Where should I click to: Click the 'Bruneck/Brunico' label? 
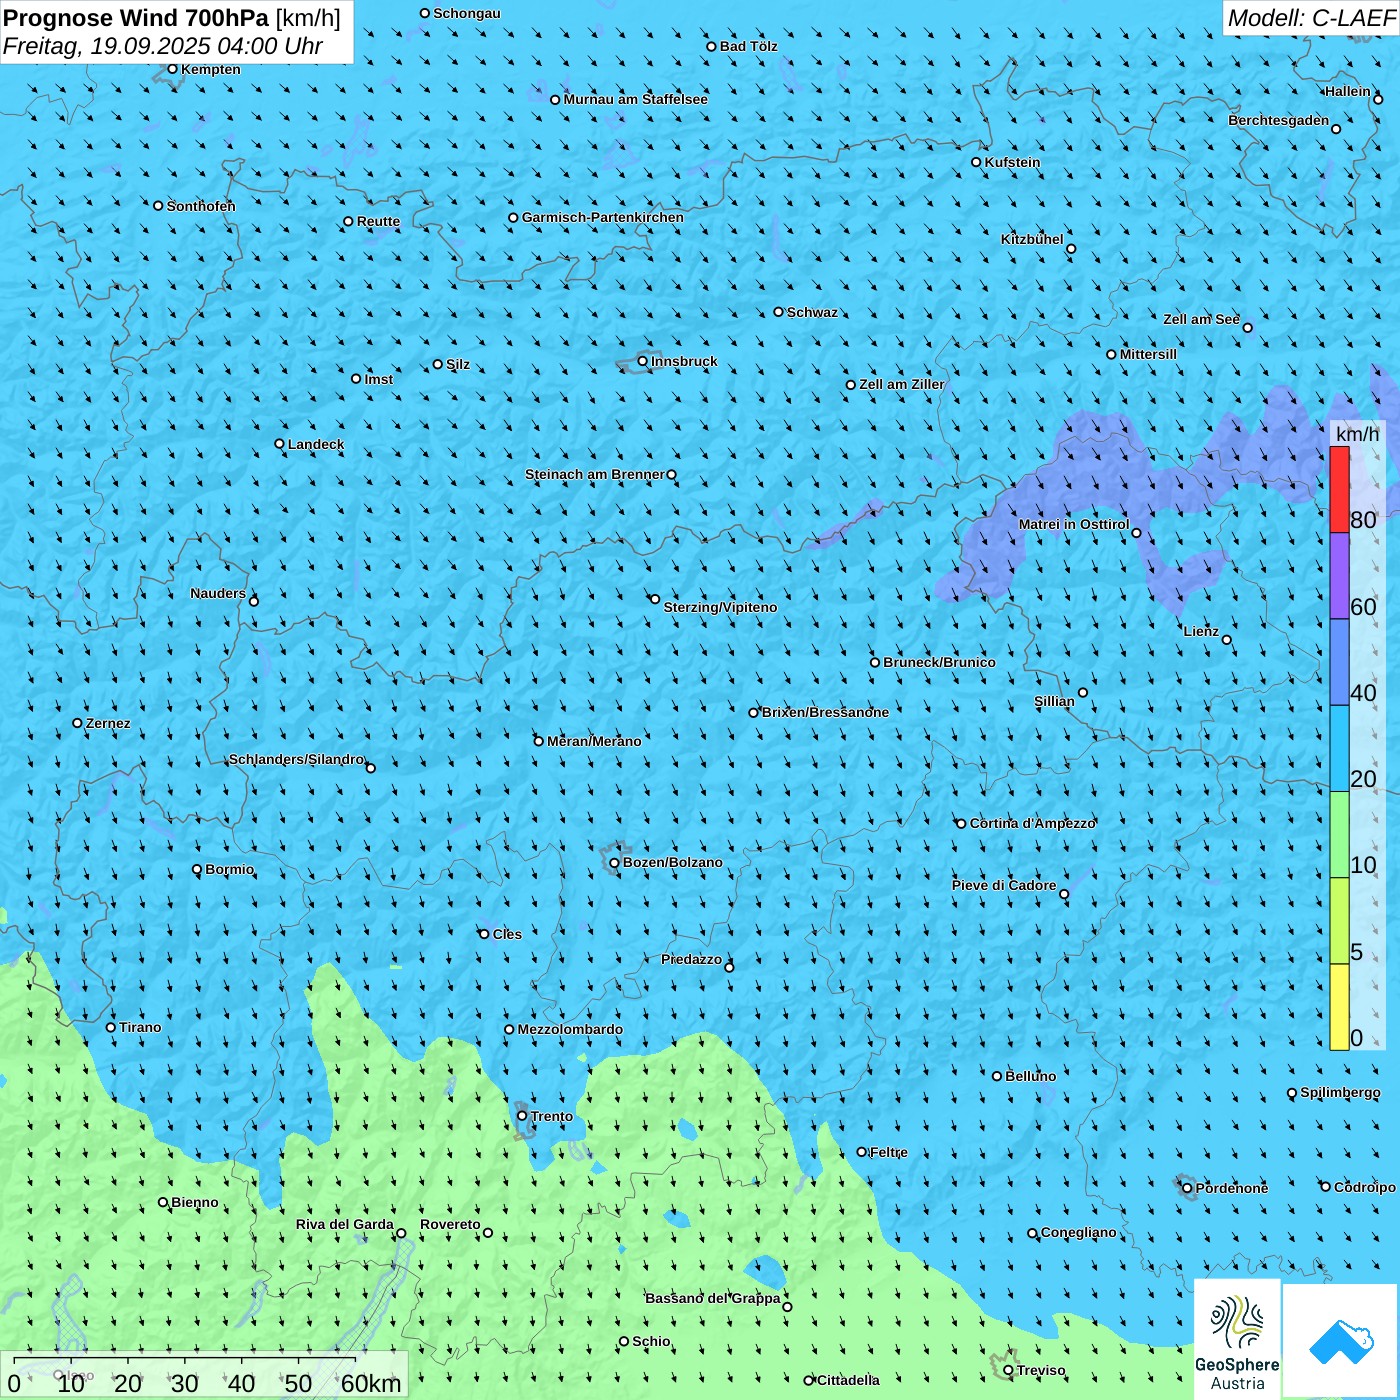pos(939,662)
